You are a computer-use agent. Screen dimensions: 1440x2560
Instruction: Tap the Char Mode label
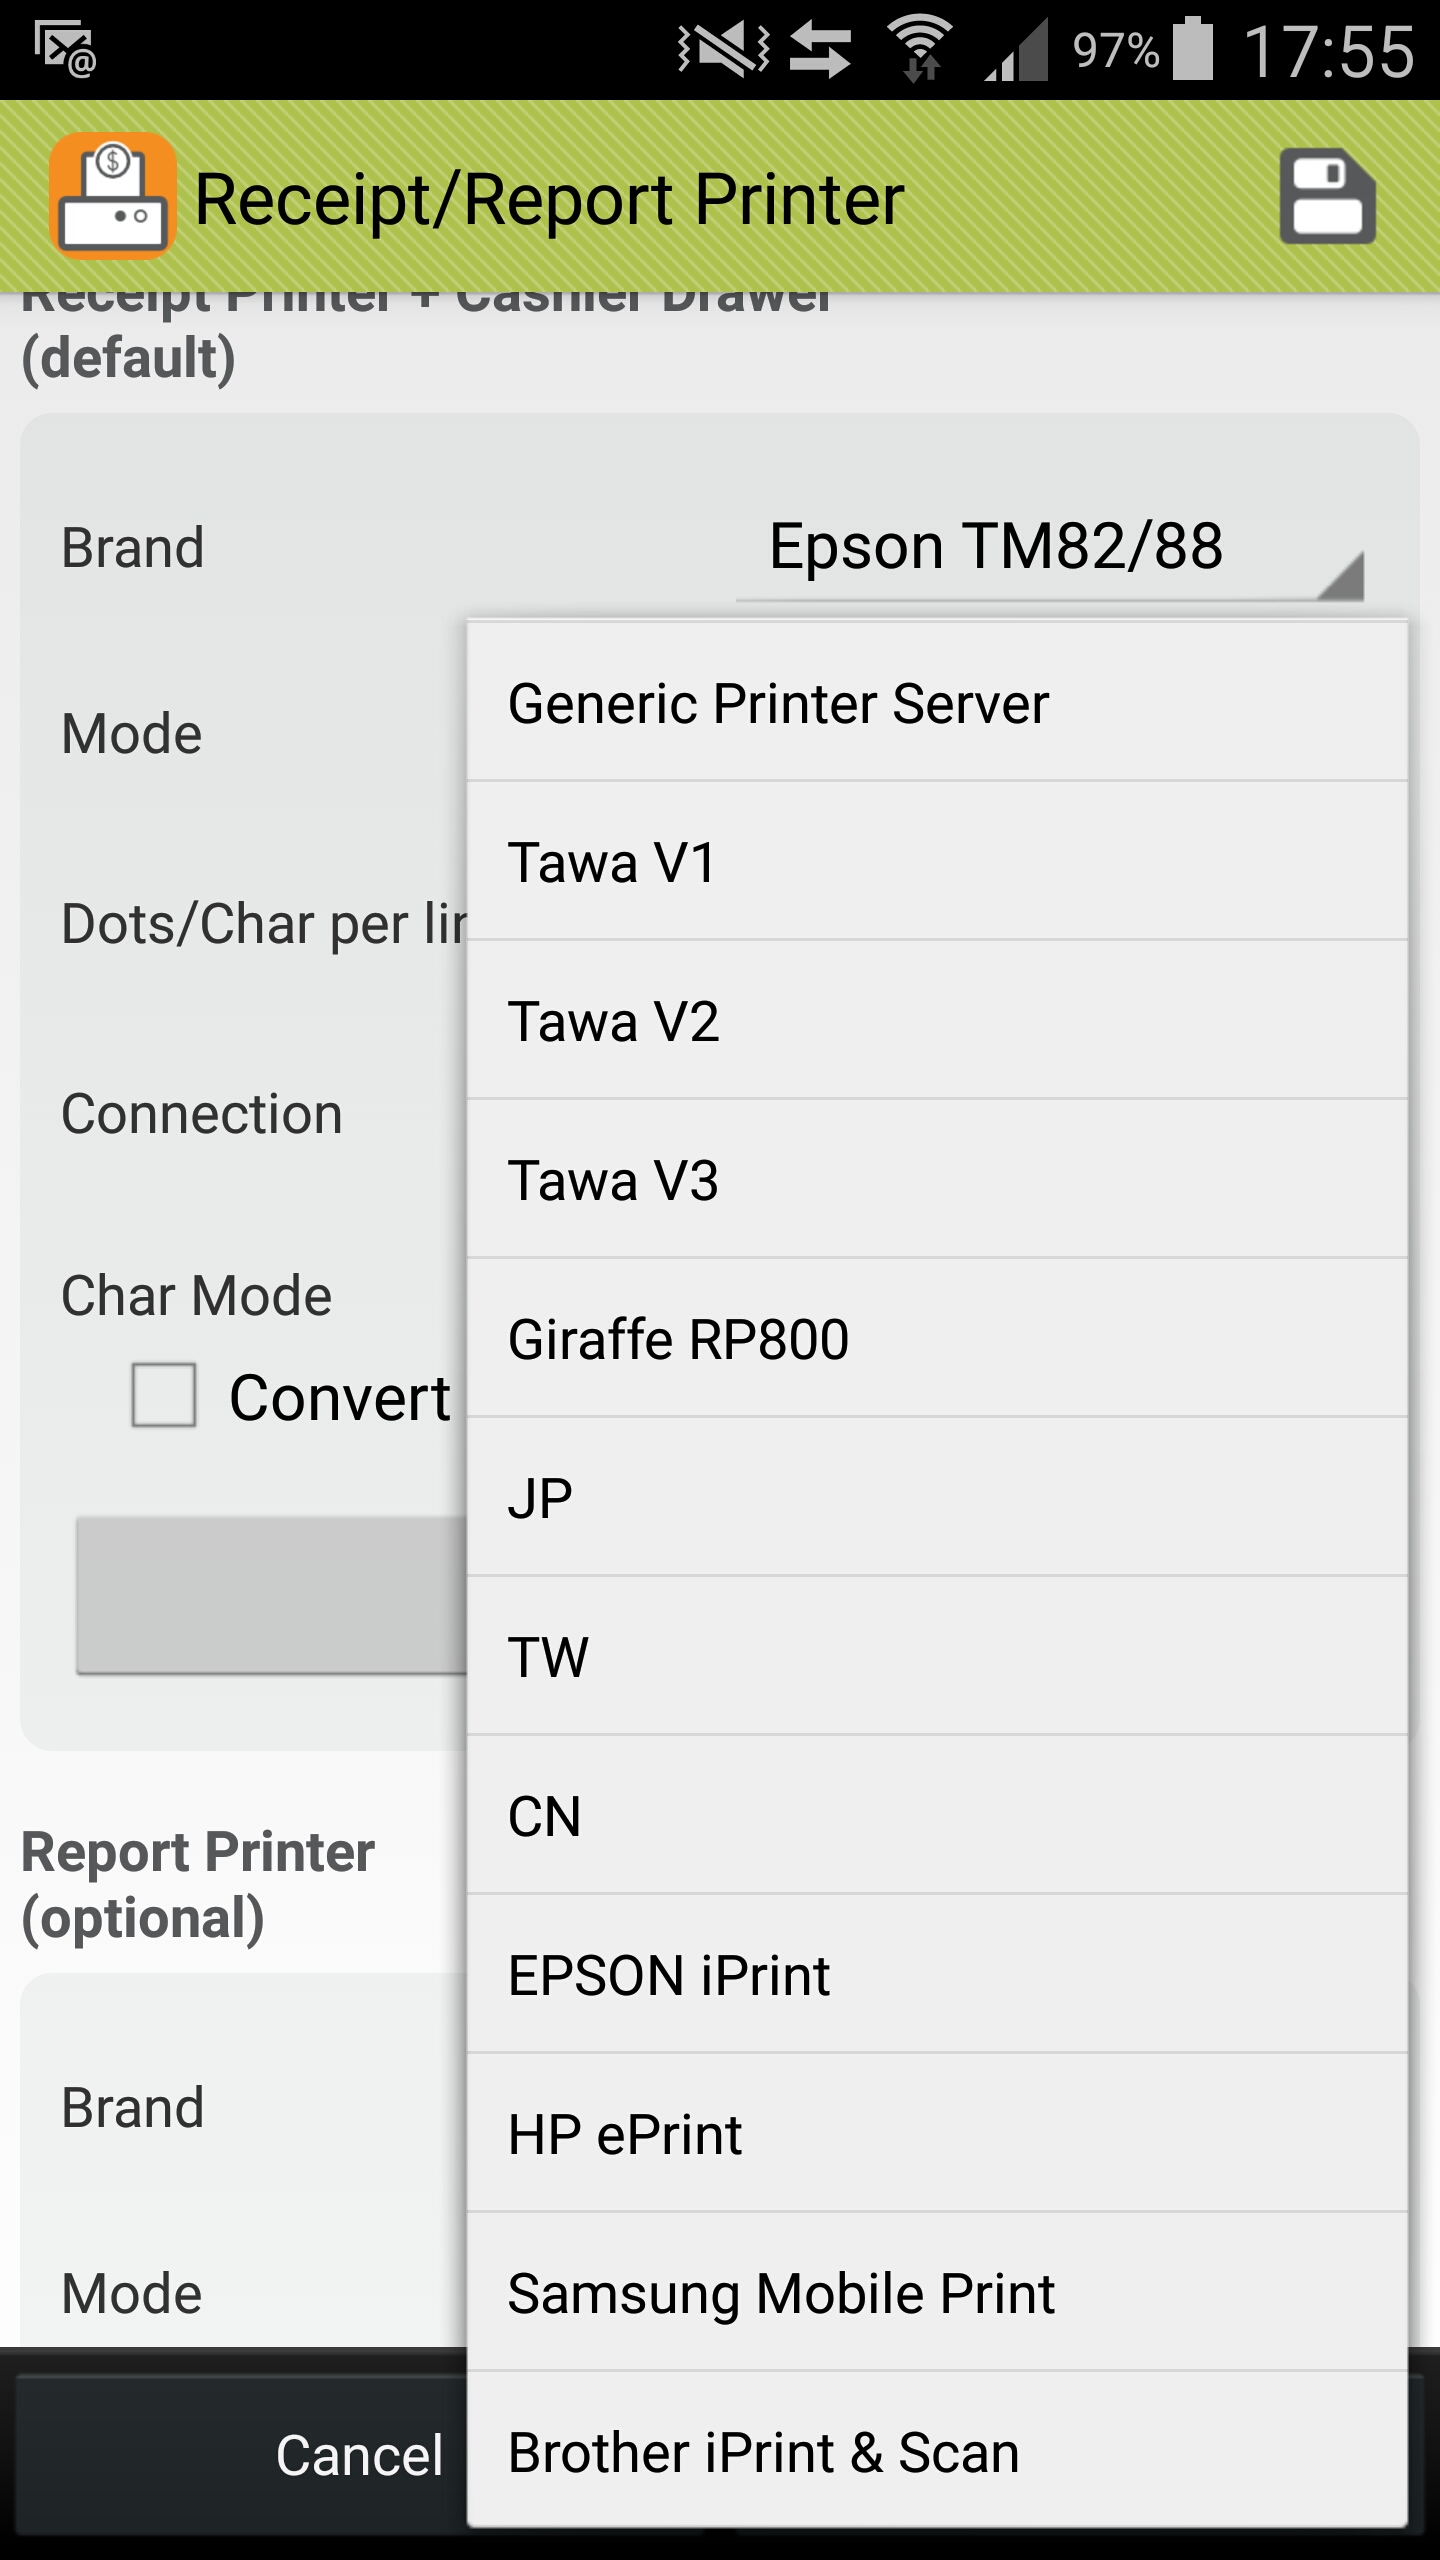click(x=197, y=1296)
